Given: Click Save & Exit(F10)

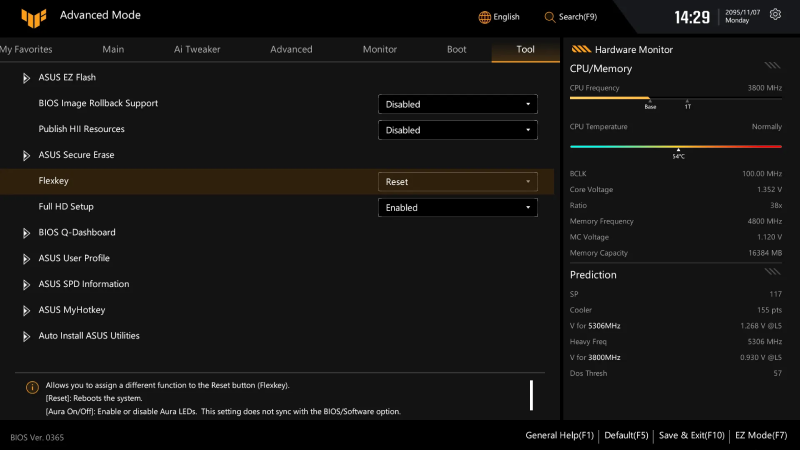Looking at the screenshot, I should [689, 436].
